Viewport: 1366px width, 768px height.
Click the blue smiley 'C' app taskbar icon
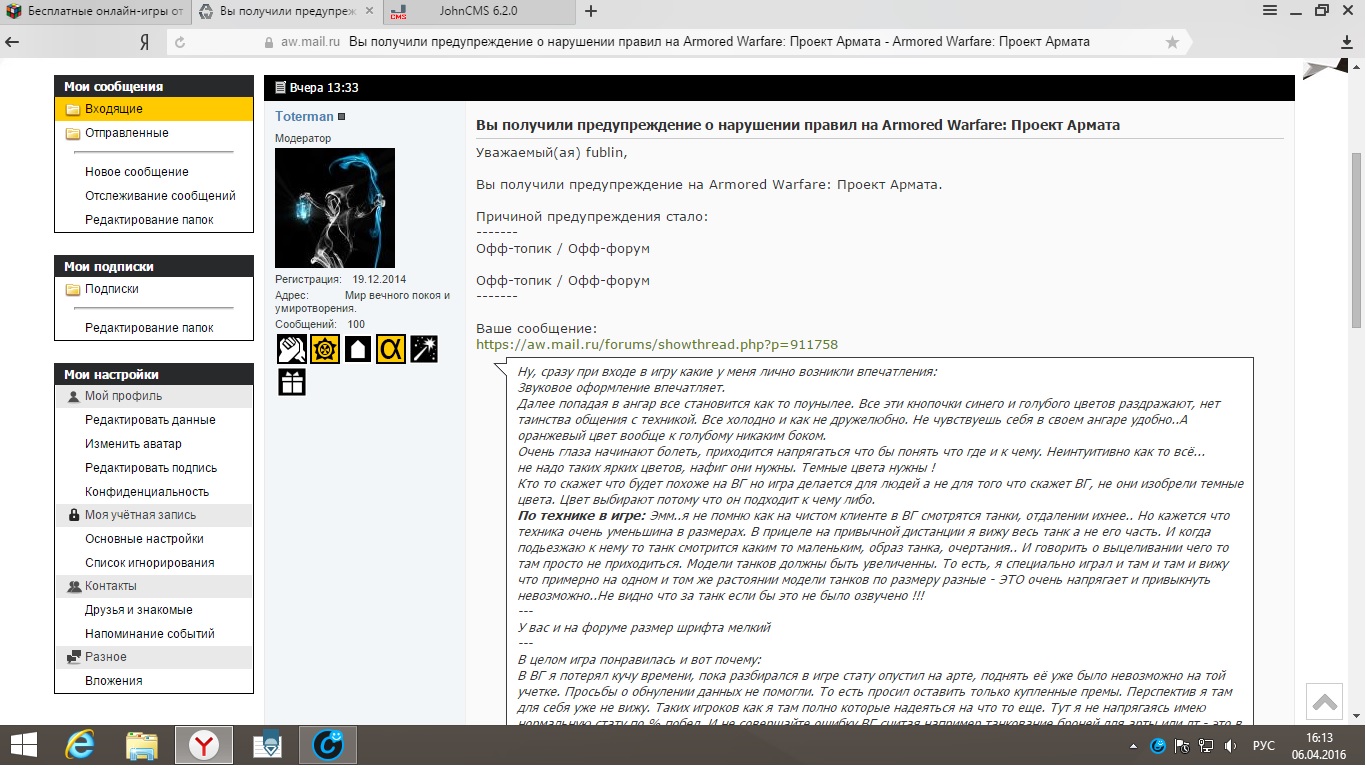pyautogui.click(x=328, y=745)
